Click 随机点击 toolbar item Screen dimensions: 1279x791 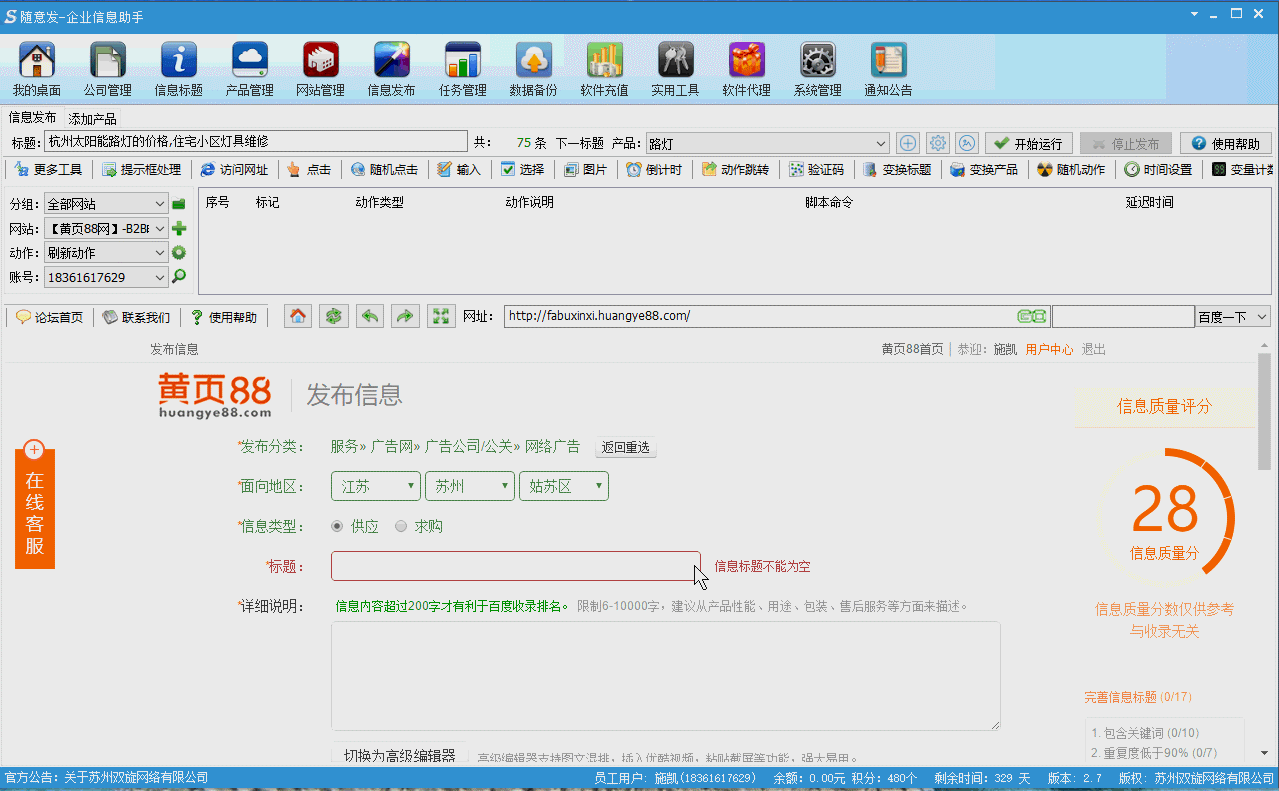[384, 170]
